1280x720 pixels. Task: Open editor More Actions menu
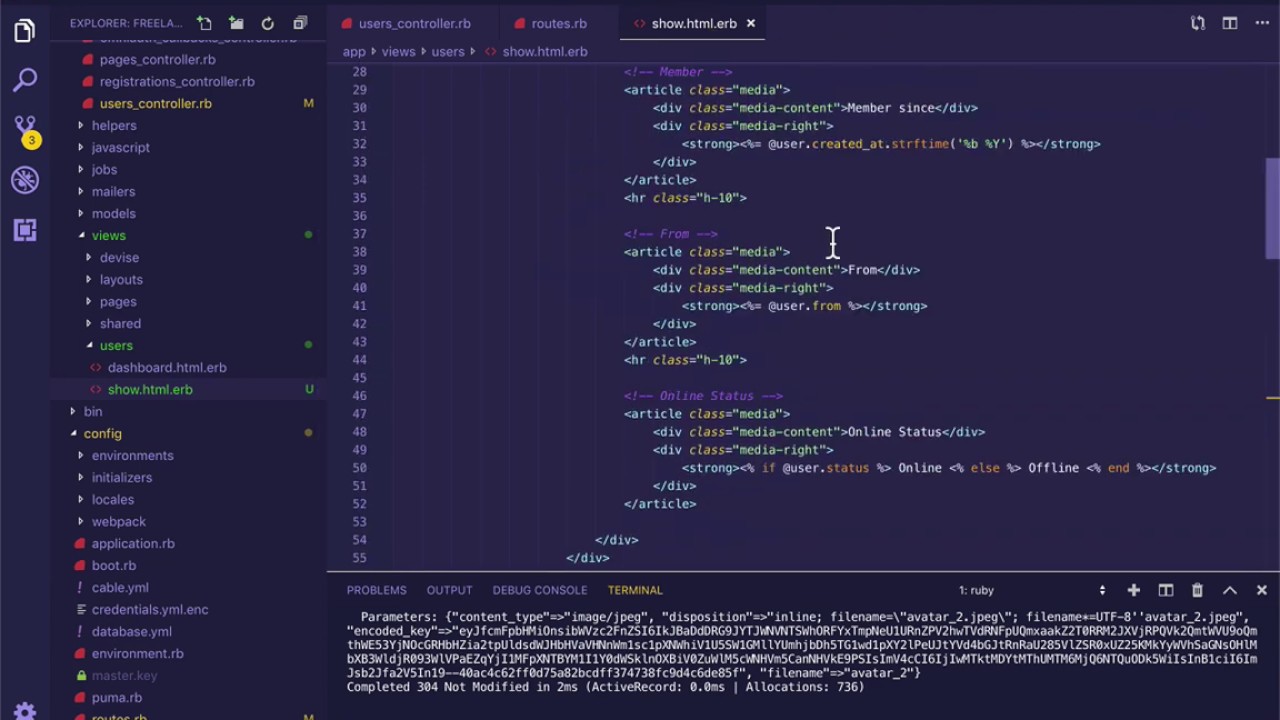[x=1262, y=23]
